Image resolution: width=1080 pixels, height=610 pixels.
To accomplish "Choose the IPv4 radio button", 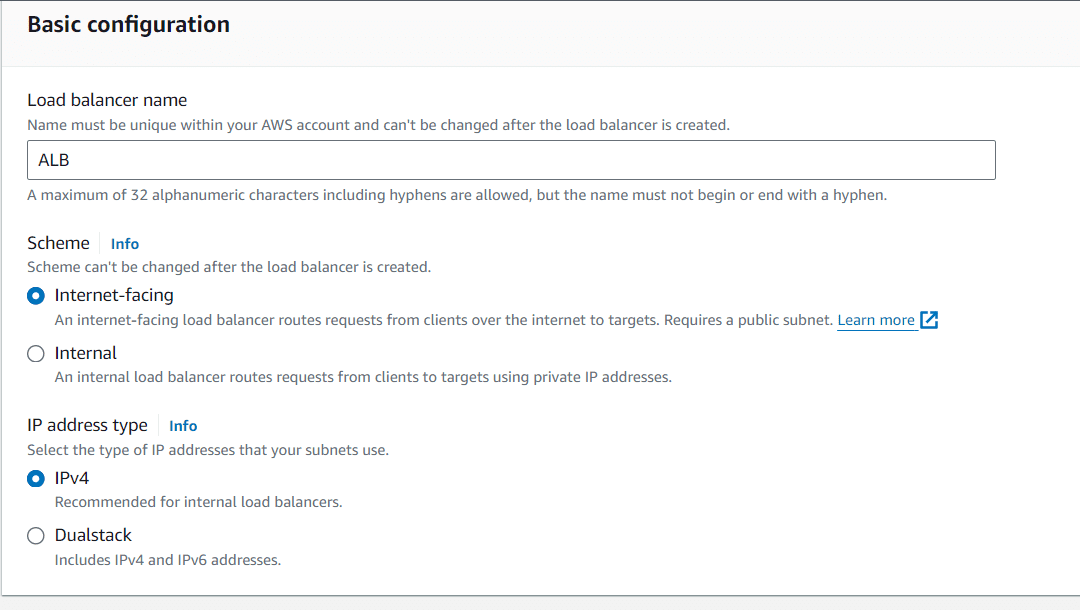I will coord(36,478).
